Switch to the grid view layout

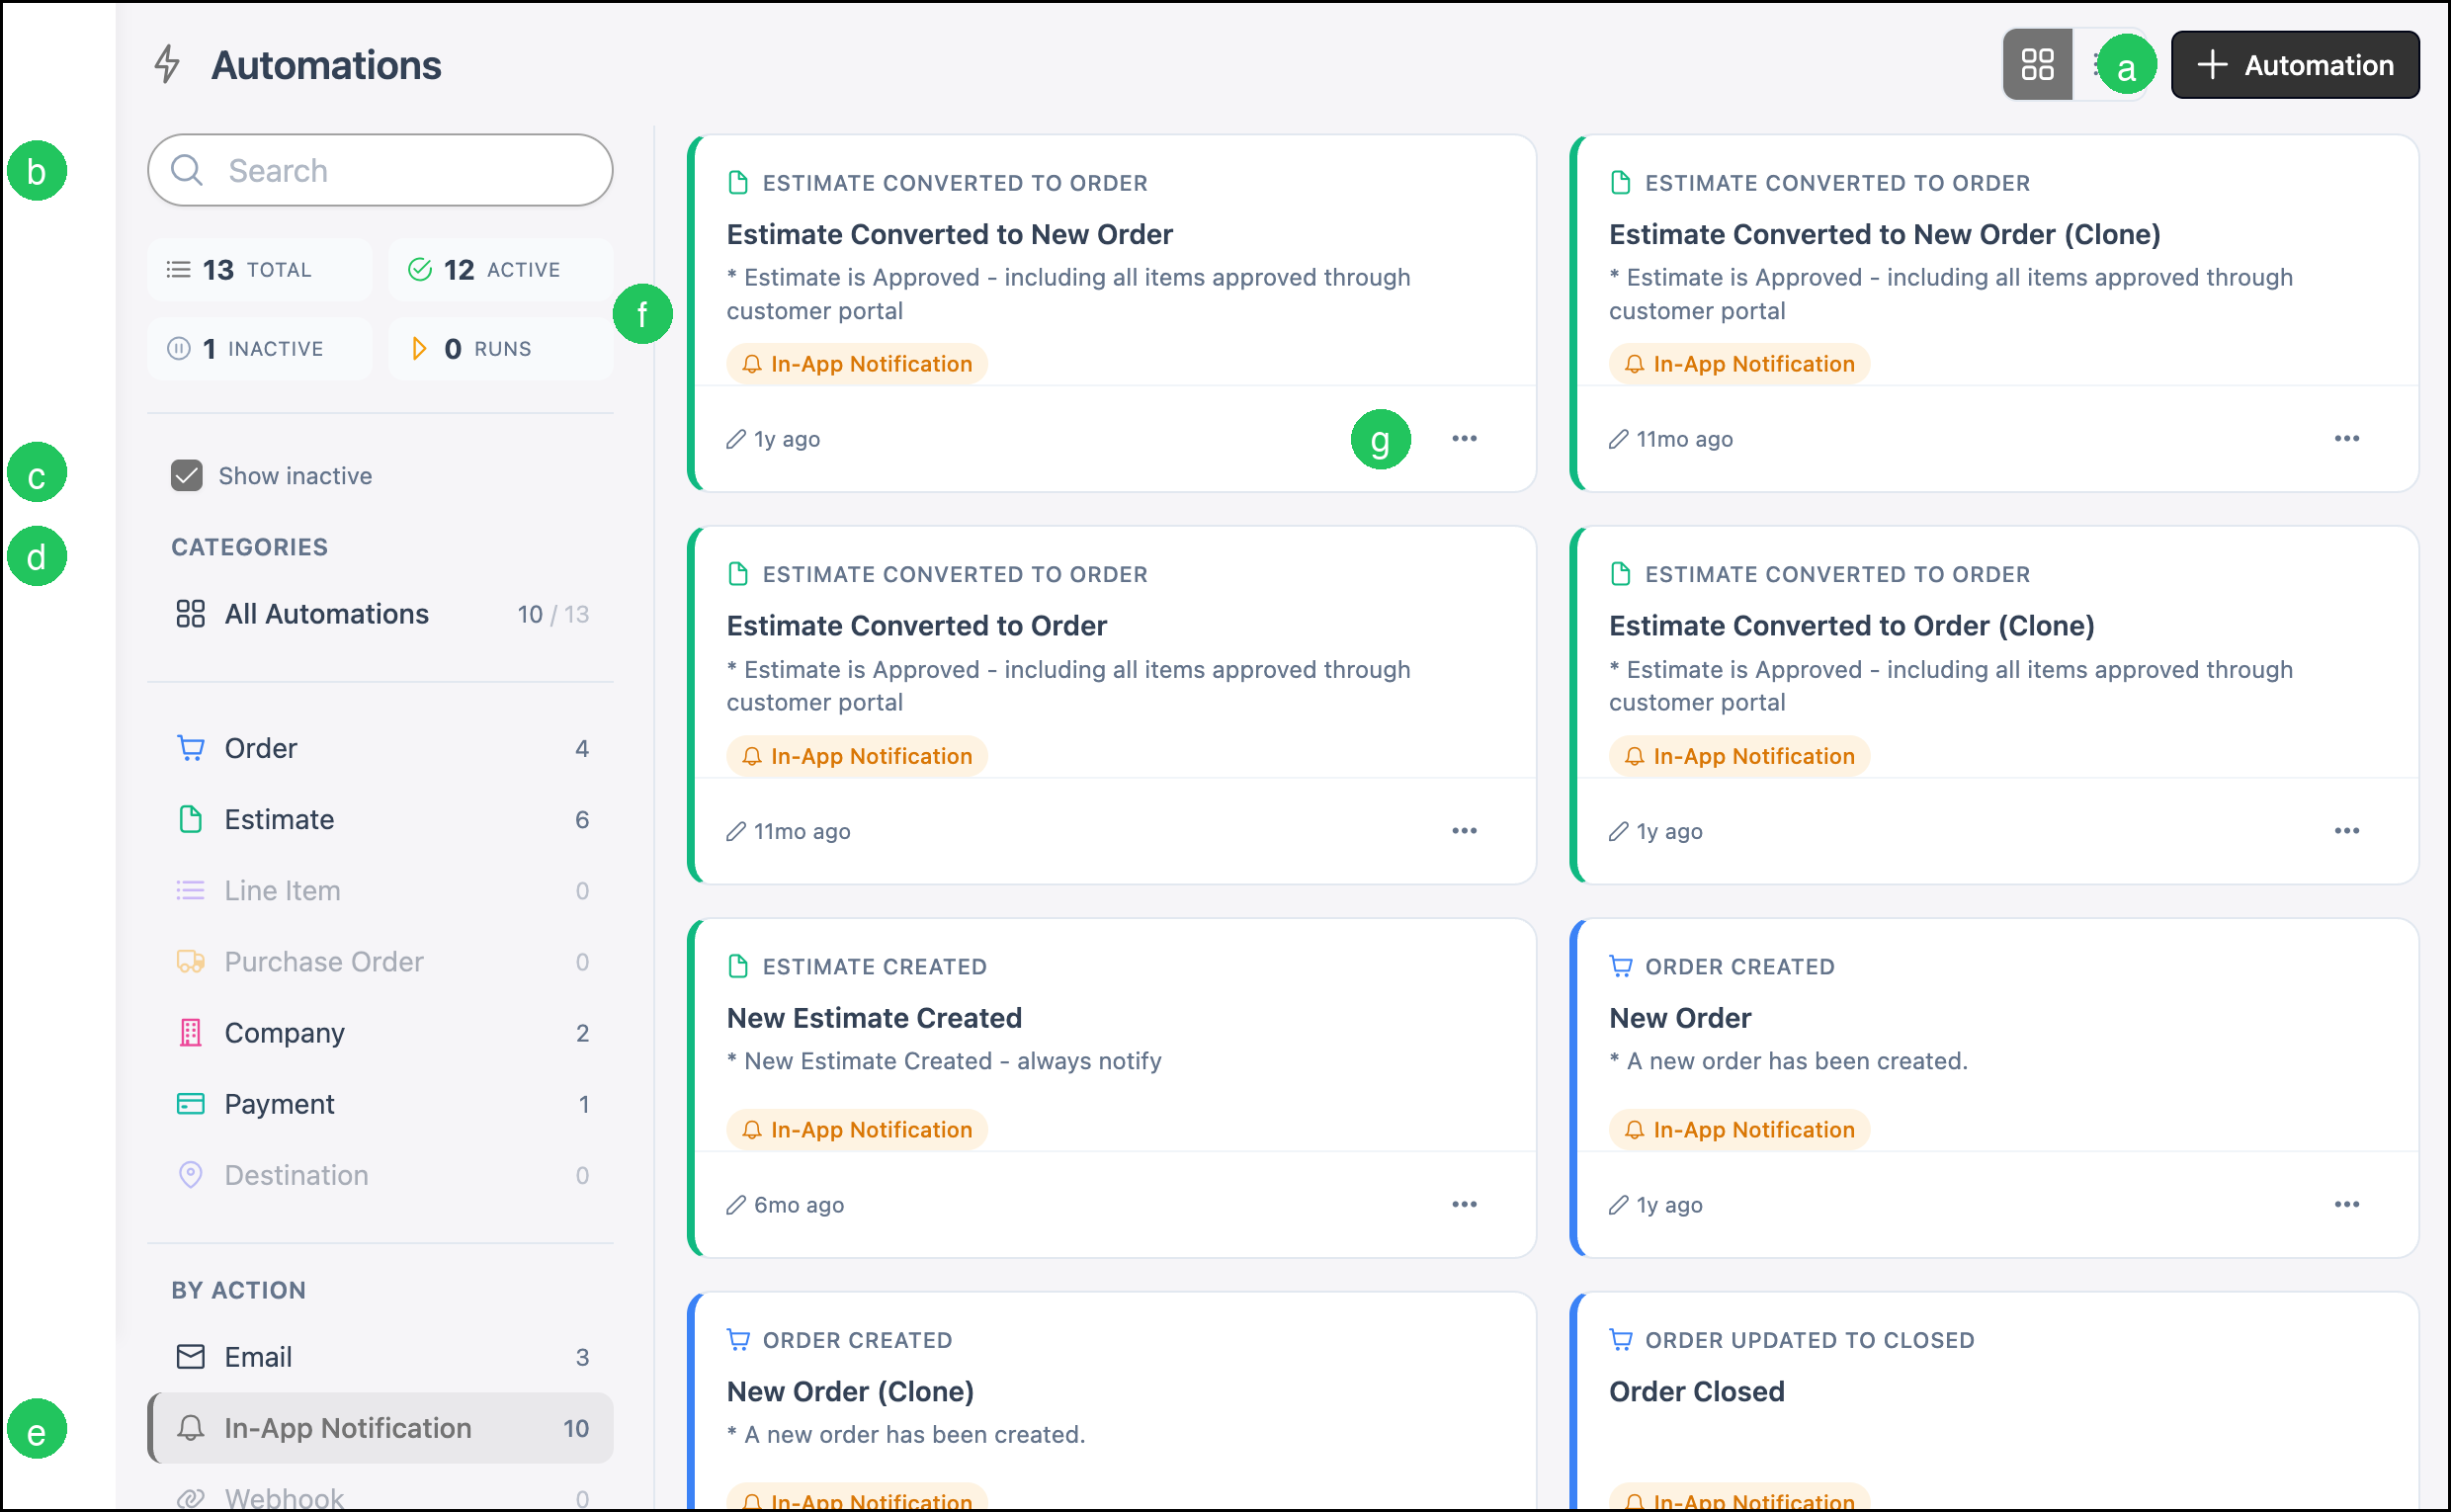(2037, 65)
